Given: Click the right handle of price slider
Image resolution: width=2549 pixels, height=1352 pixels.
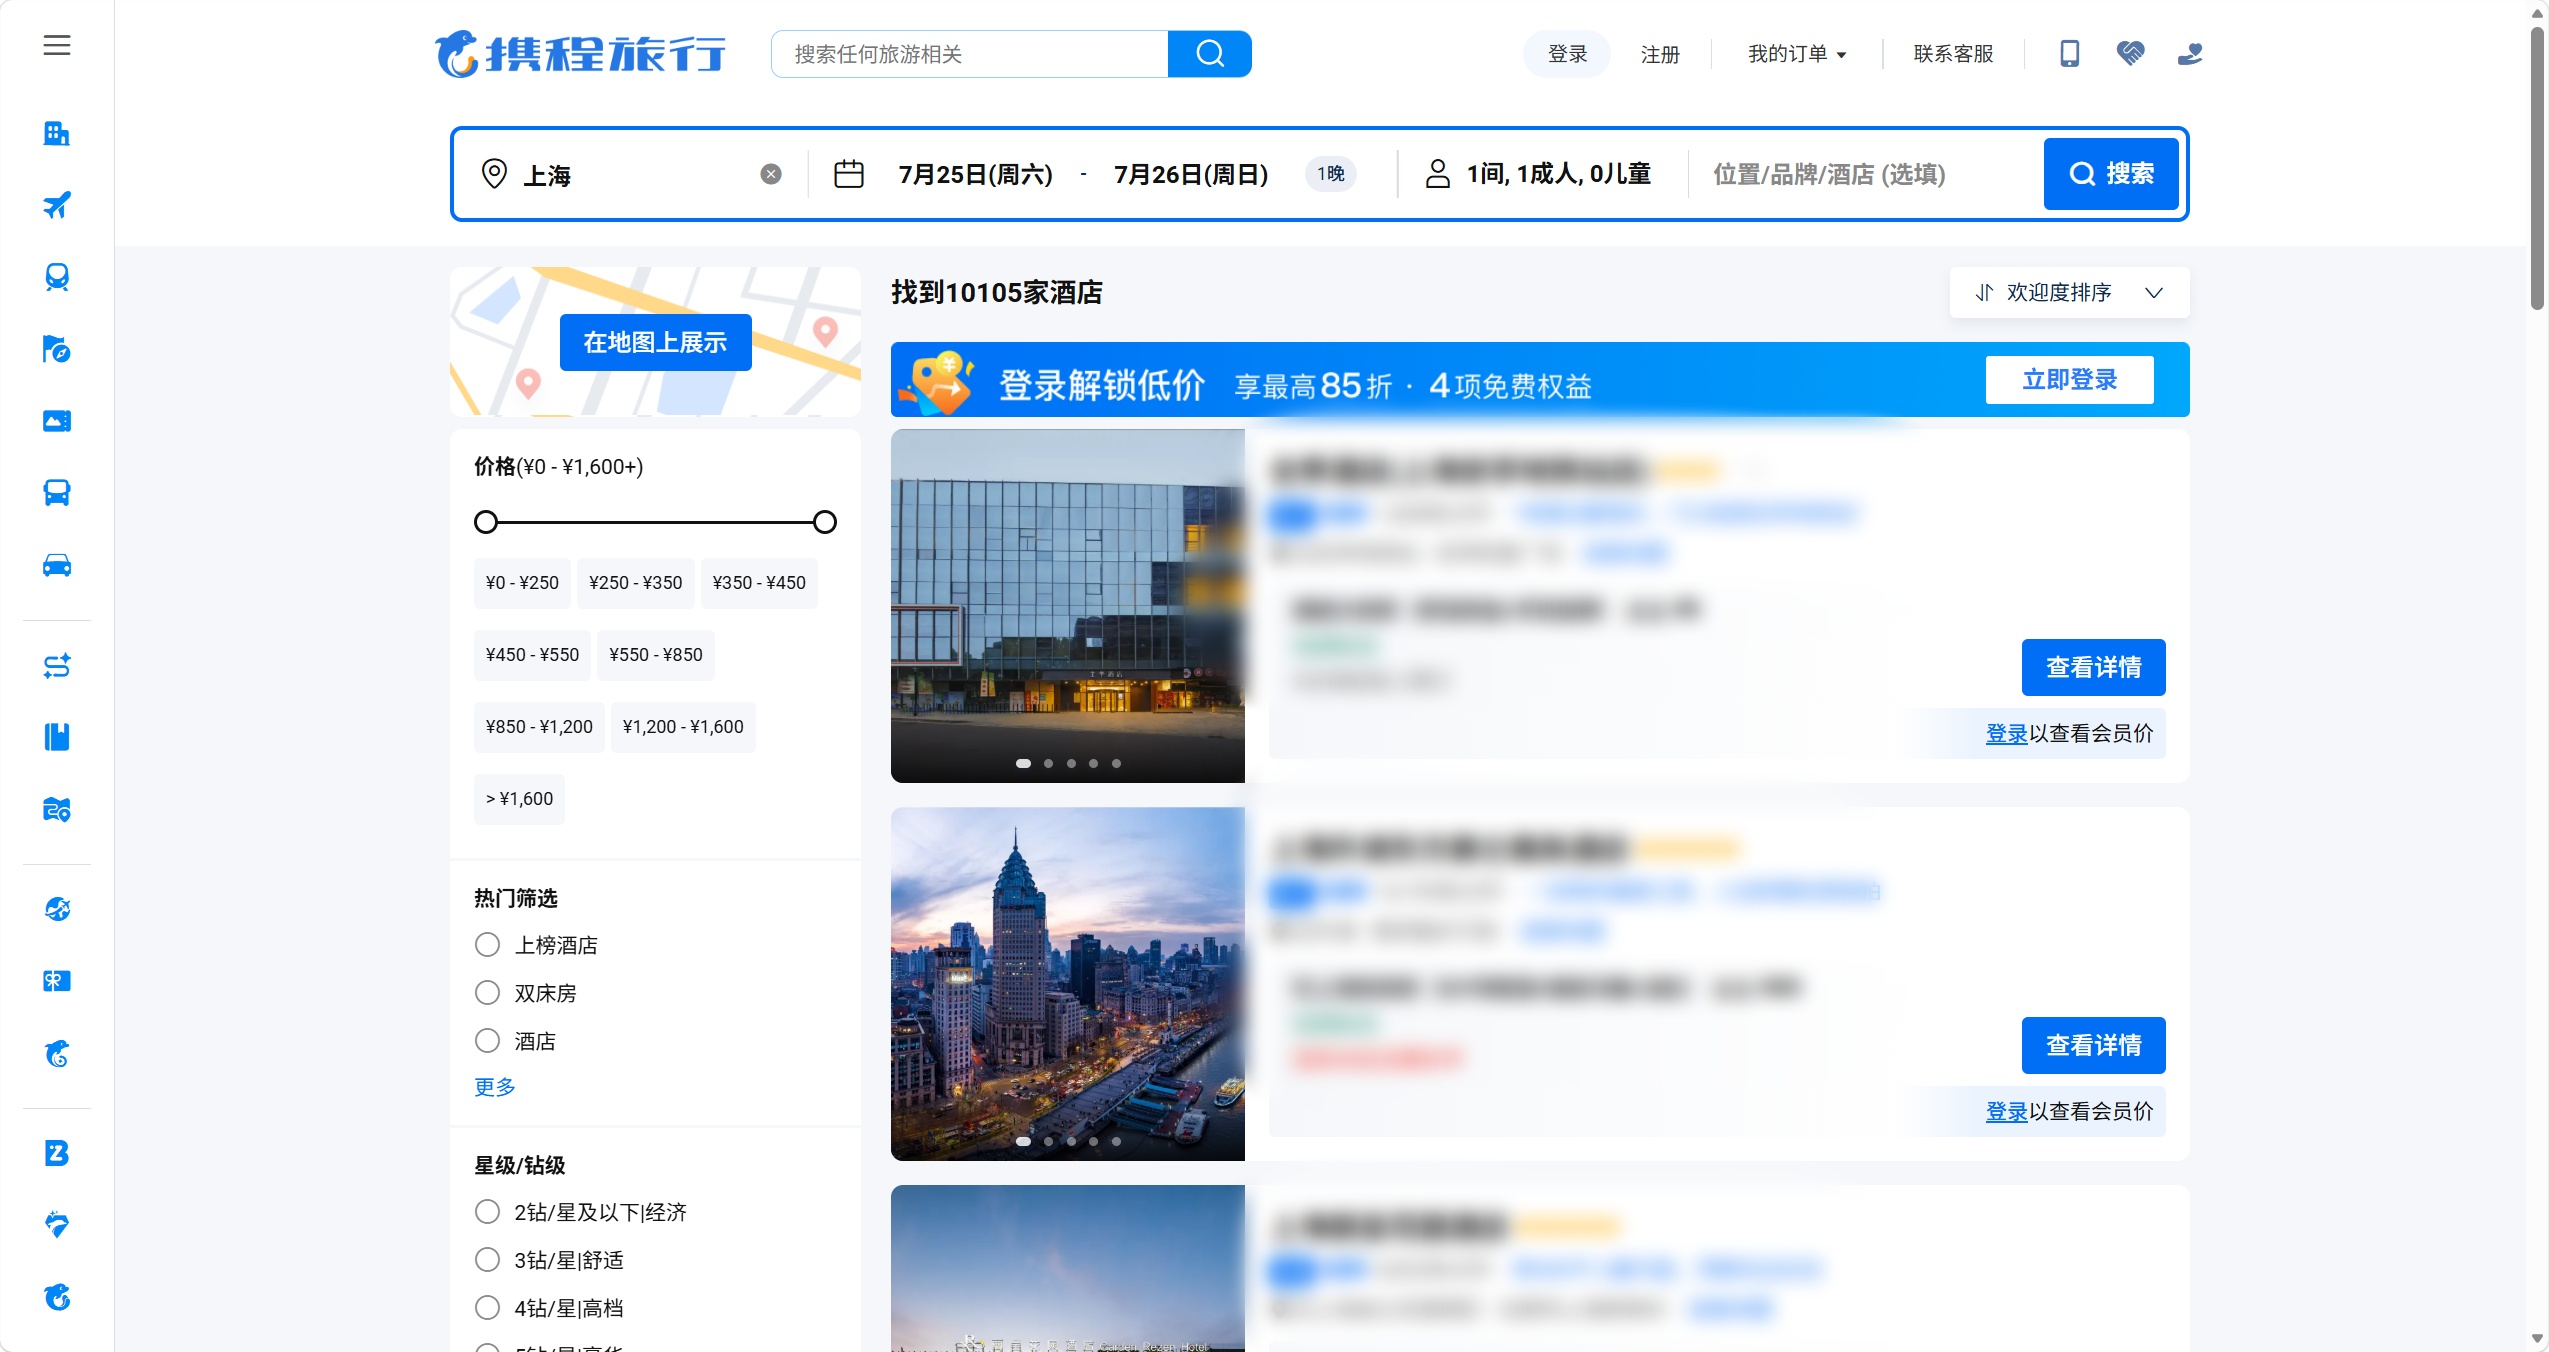Looking at the screenshot, I should tap(825, 522).
